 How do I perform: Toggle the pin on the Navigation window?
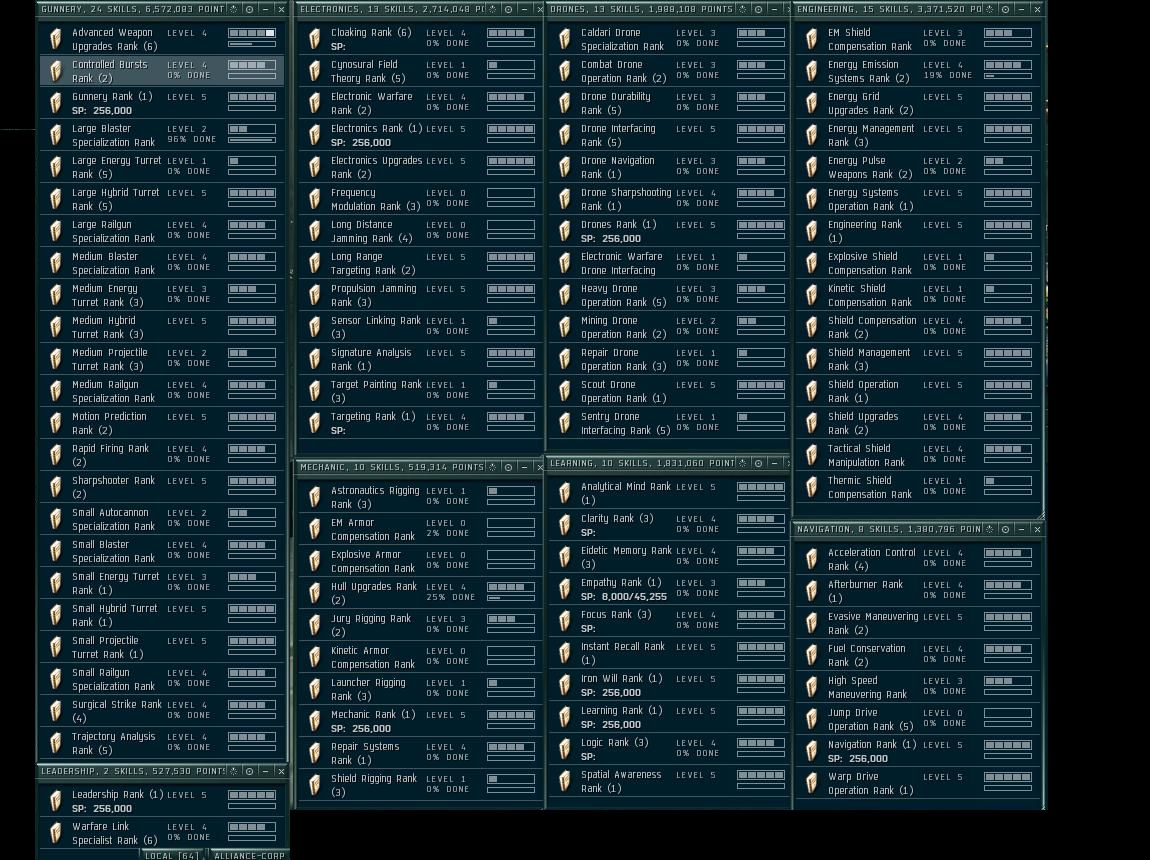tap(1006, 529)
